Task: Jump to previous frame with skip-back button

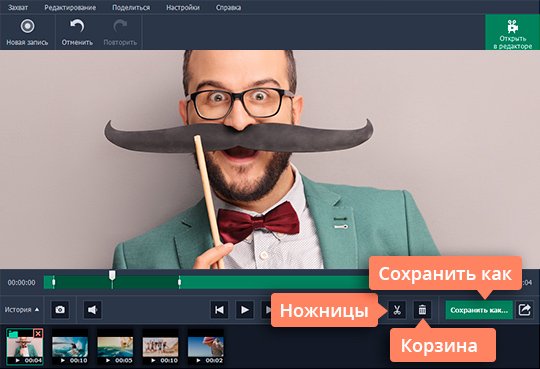Action: (219, 310)
